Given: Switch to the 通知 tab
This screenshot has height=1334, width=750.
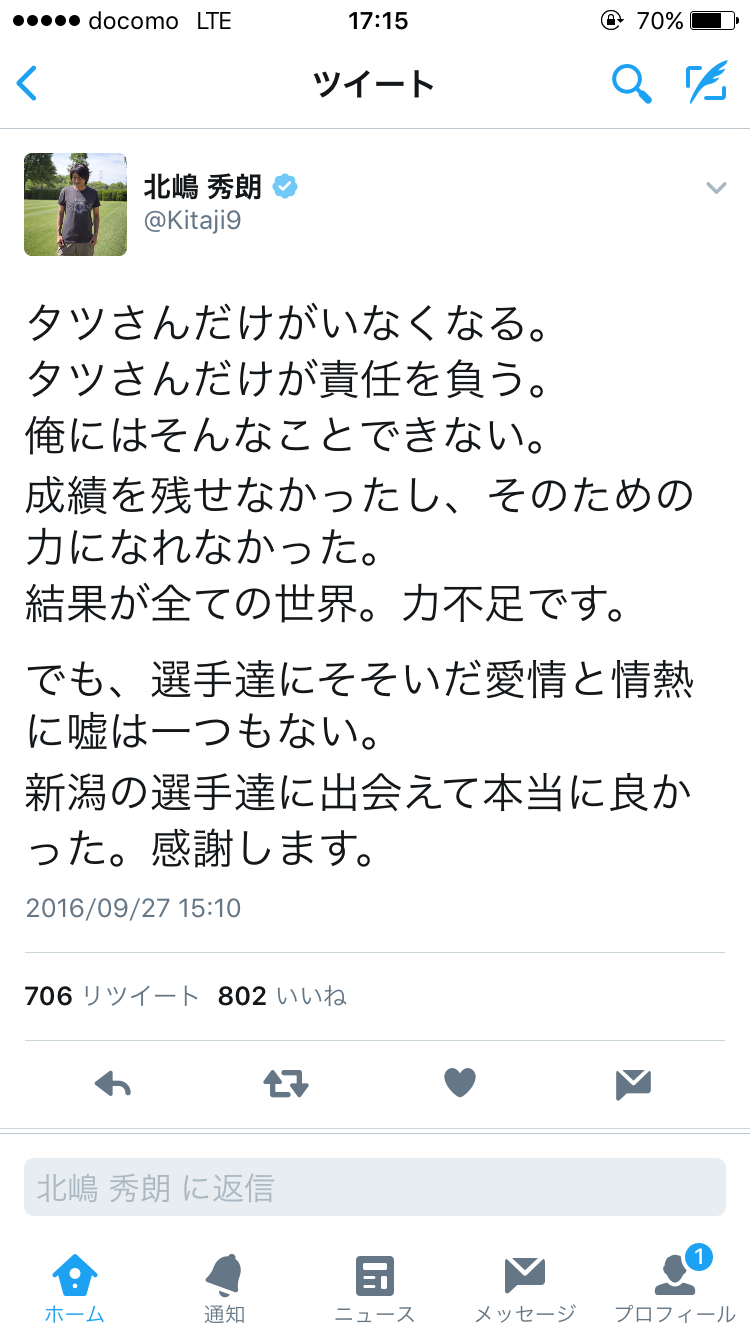Looking at the screenshot, I should click(224, 1288).
